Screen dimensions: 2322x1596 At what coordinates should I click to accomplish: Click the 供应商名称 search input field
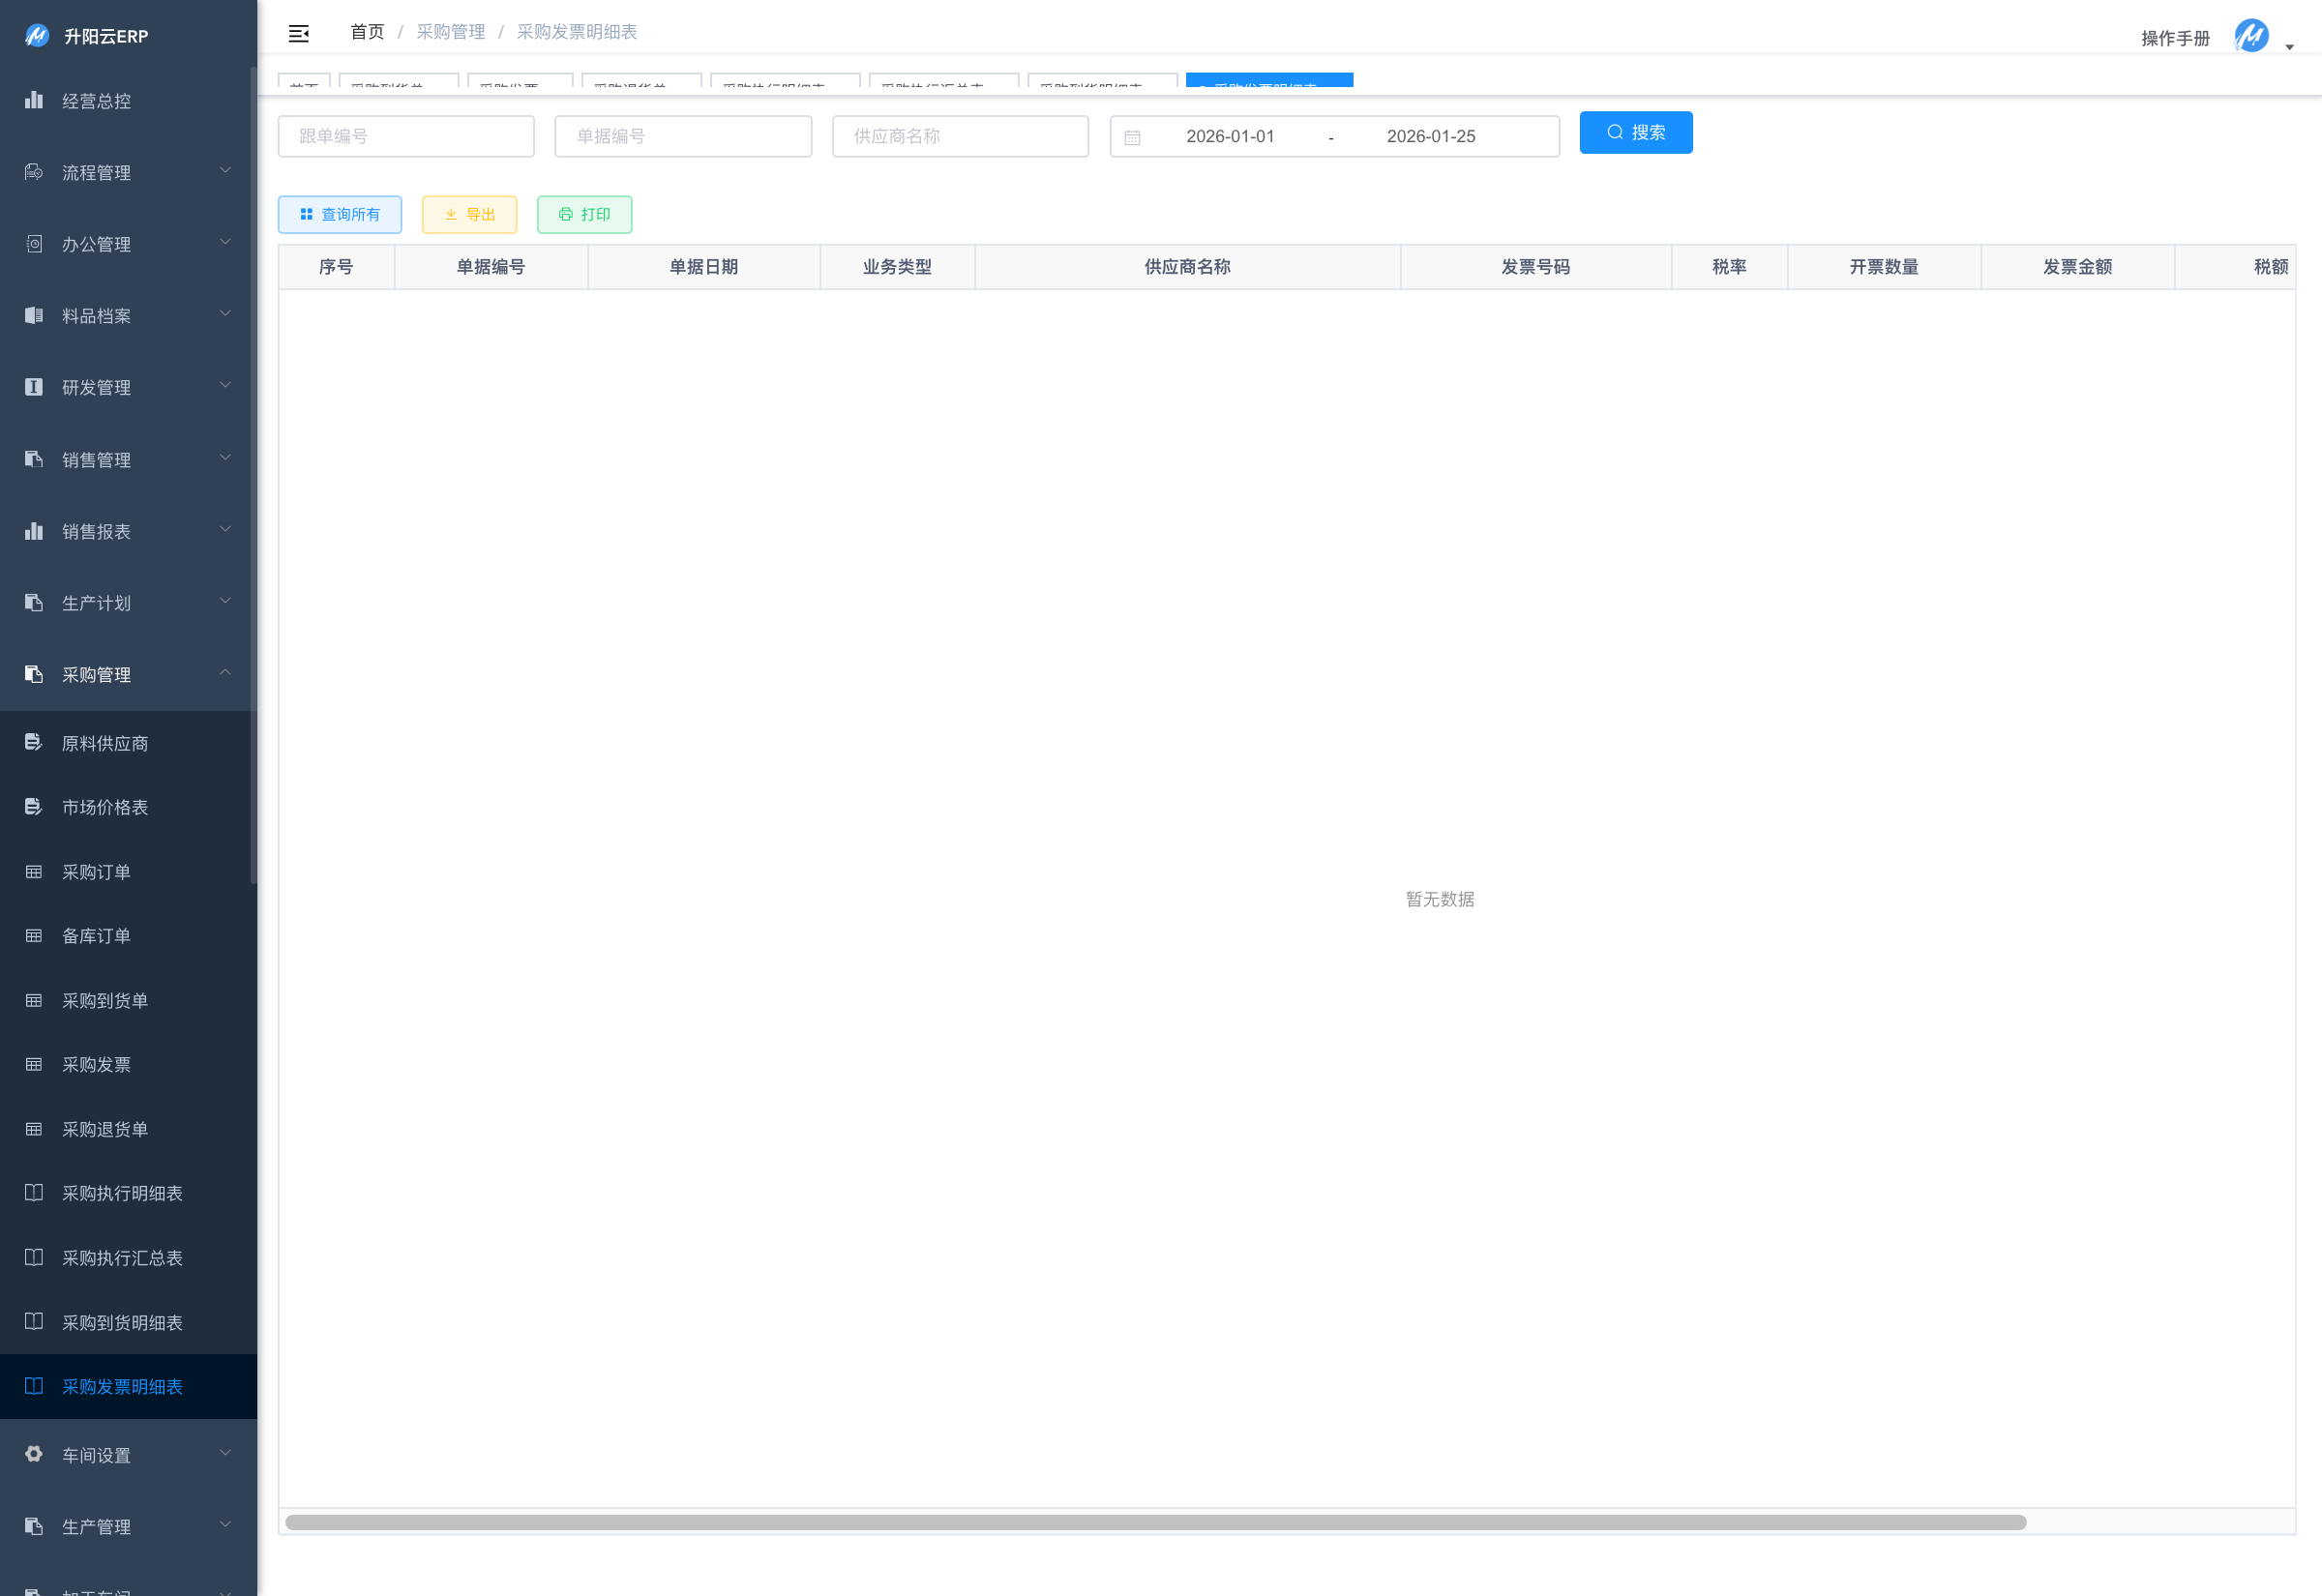click(960, 137)
